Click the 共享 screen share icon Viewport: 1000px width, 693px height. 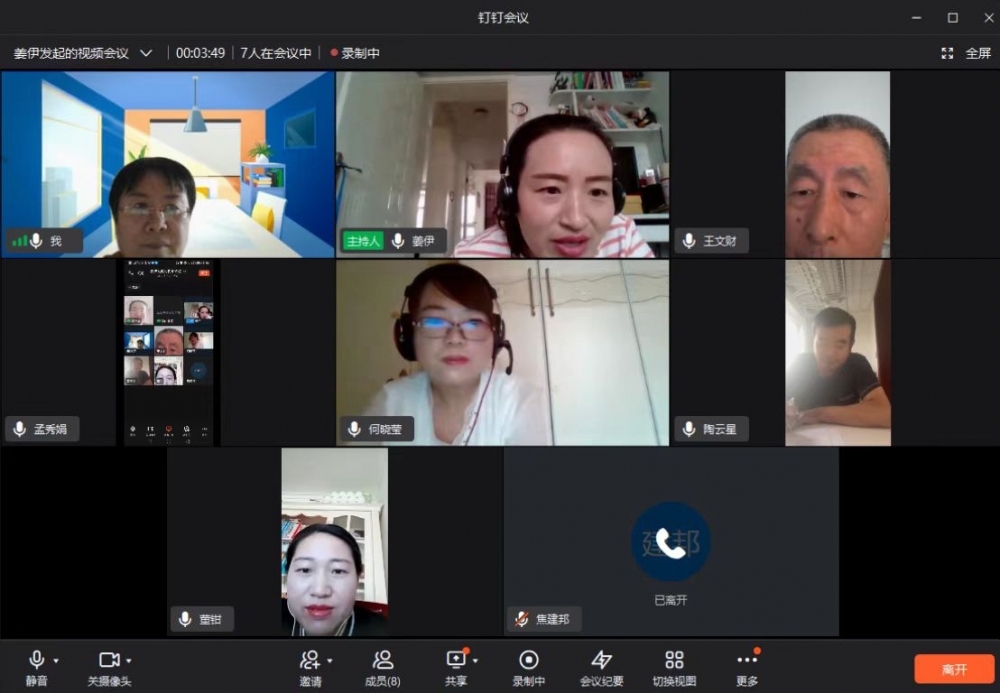[x=456, y=660]
